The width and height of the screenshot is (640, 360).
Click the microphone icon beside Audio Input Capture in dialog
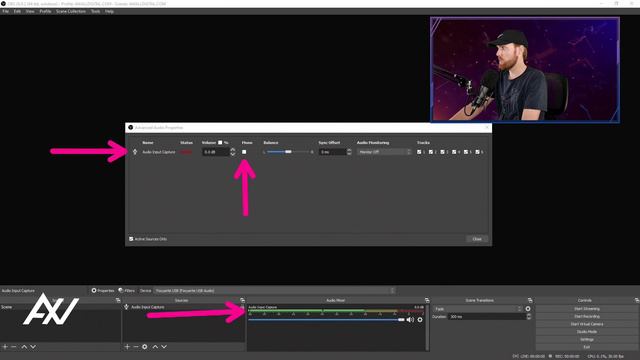coord(135,152)
